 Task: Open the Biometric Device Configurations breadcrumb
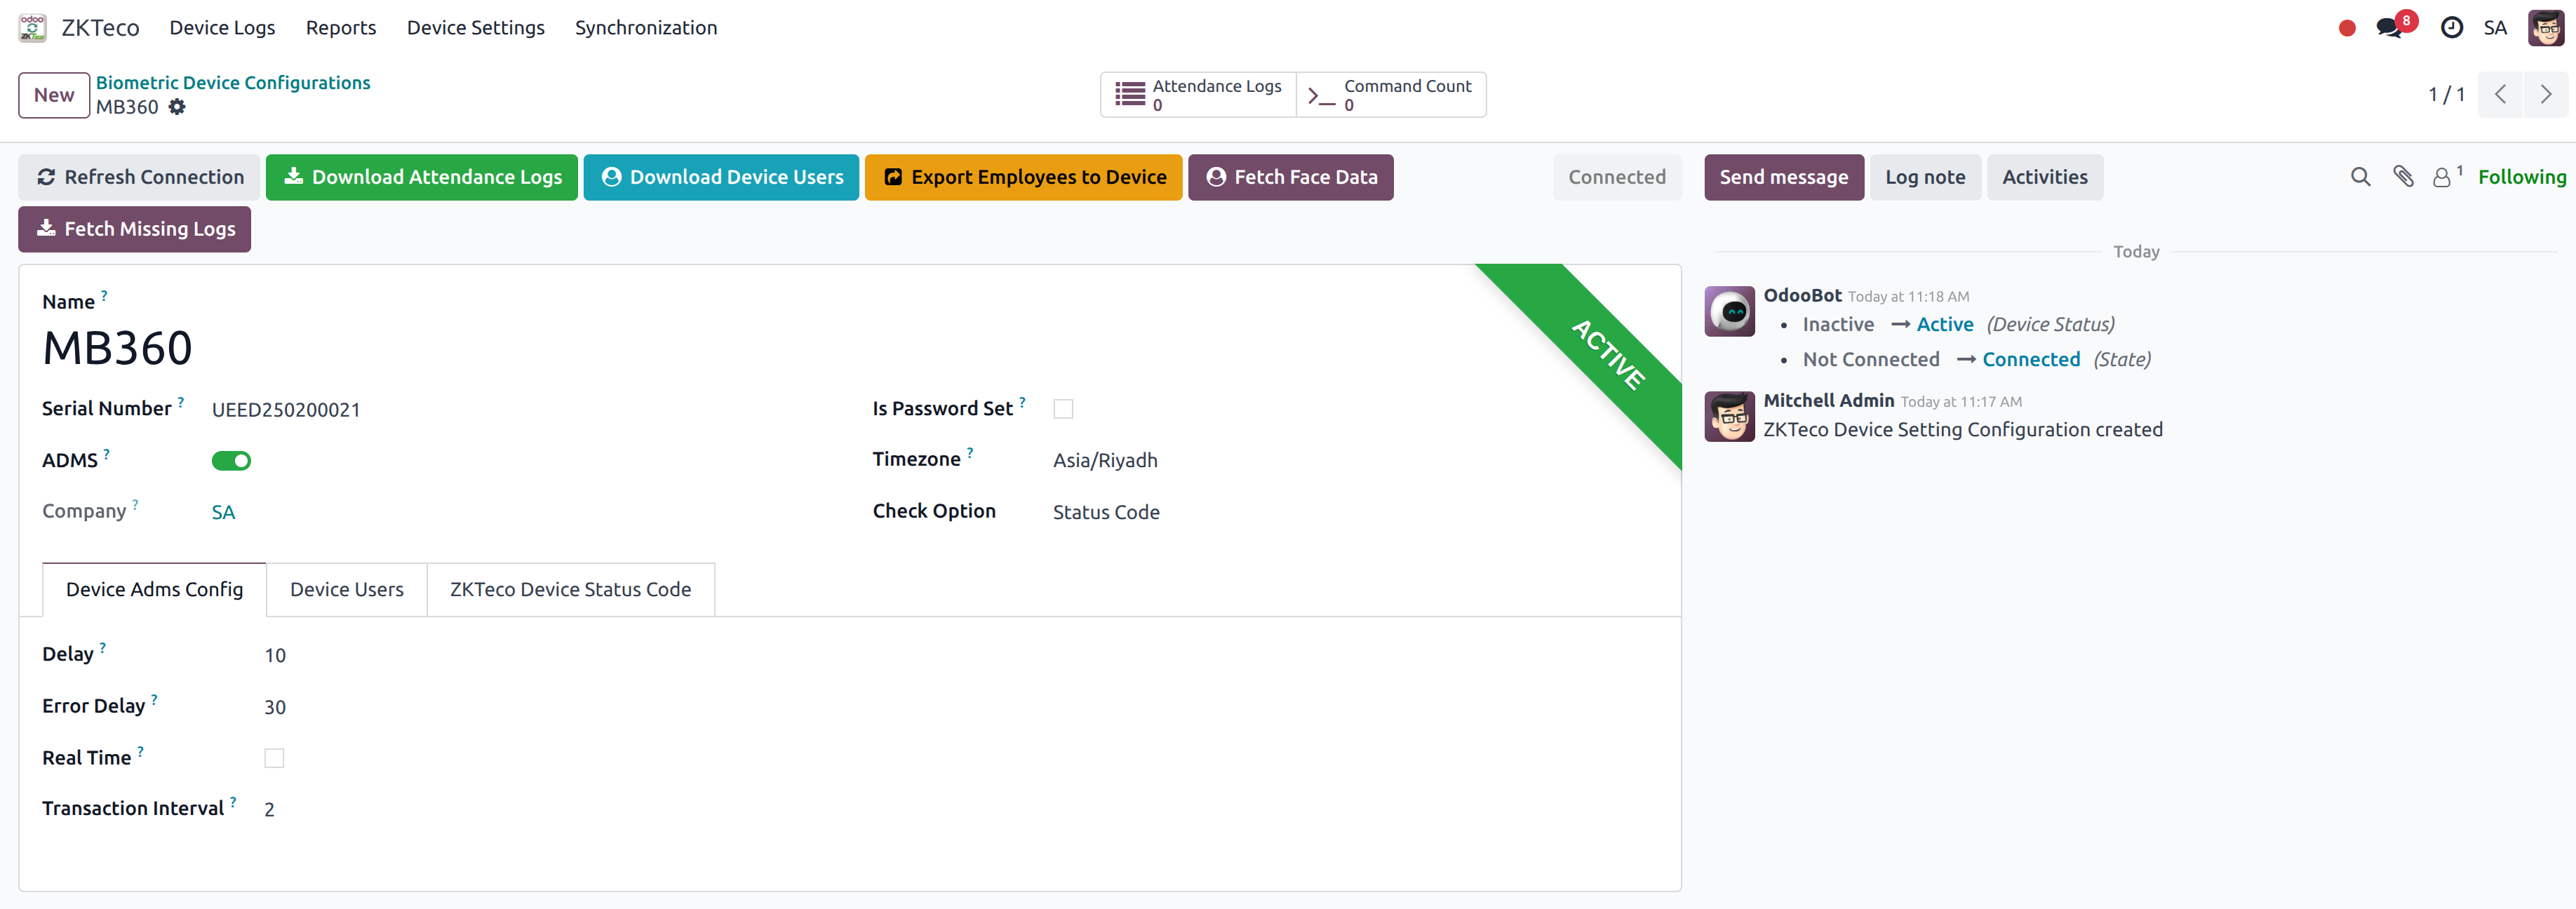coord(232,82)
